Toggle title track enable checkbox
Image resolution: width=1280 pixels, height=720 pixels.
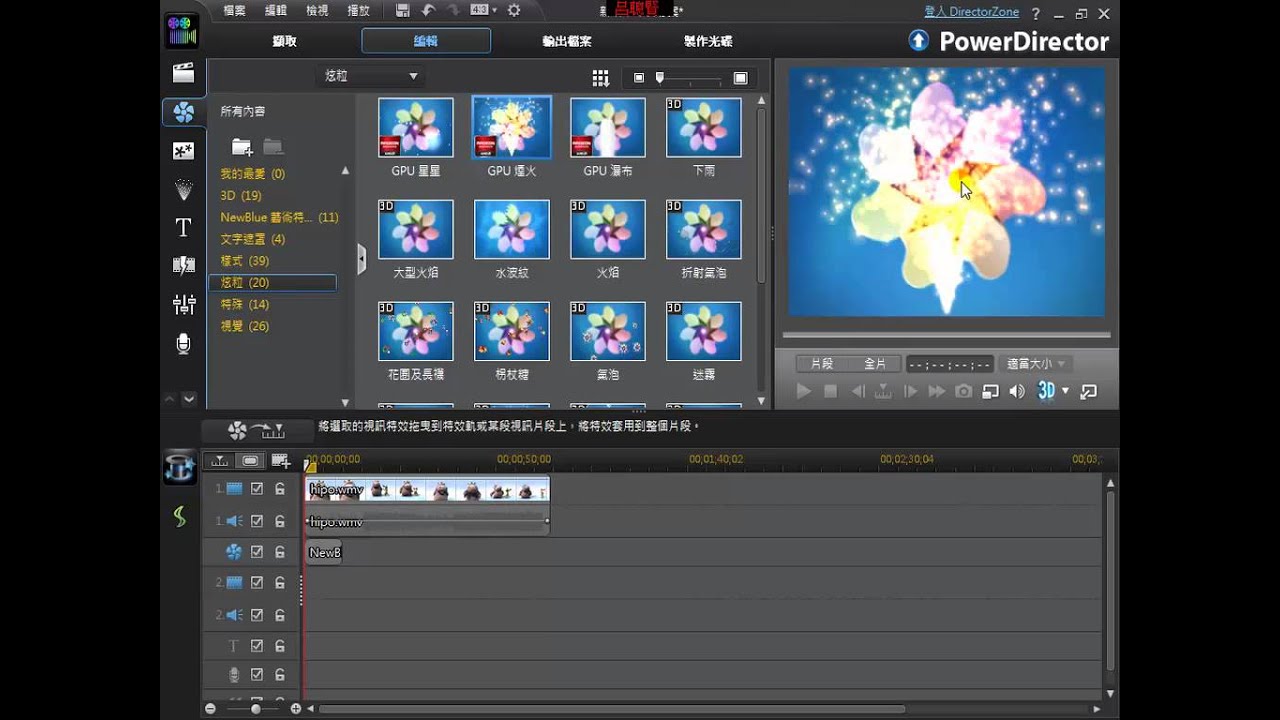257,646
